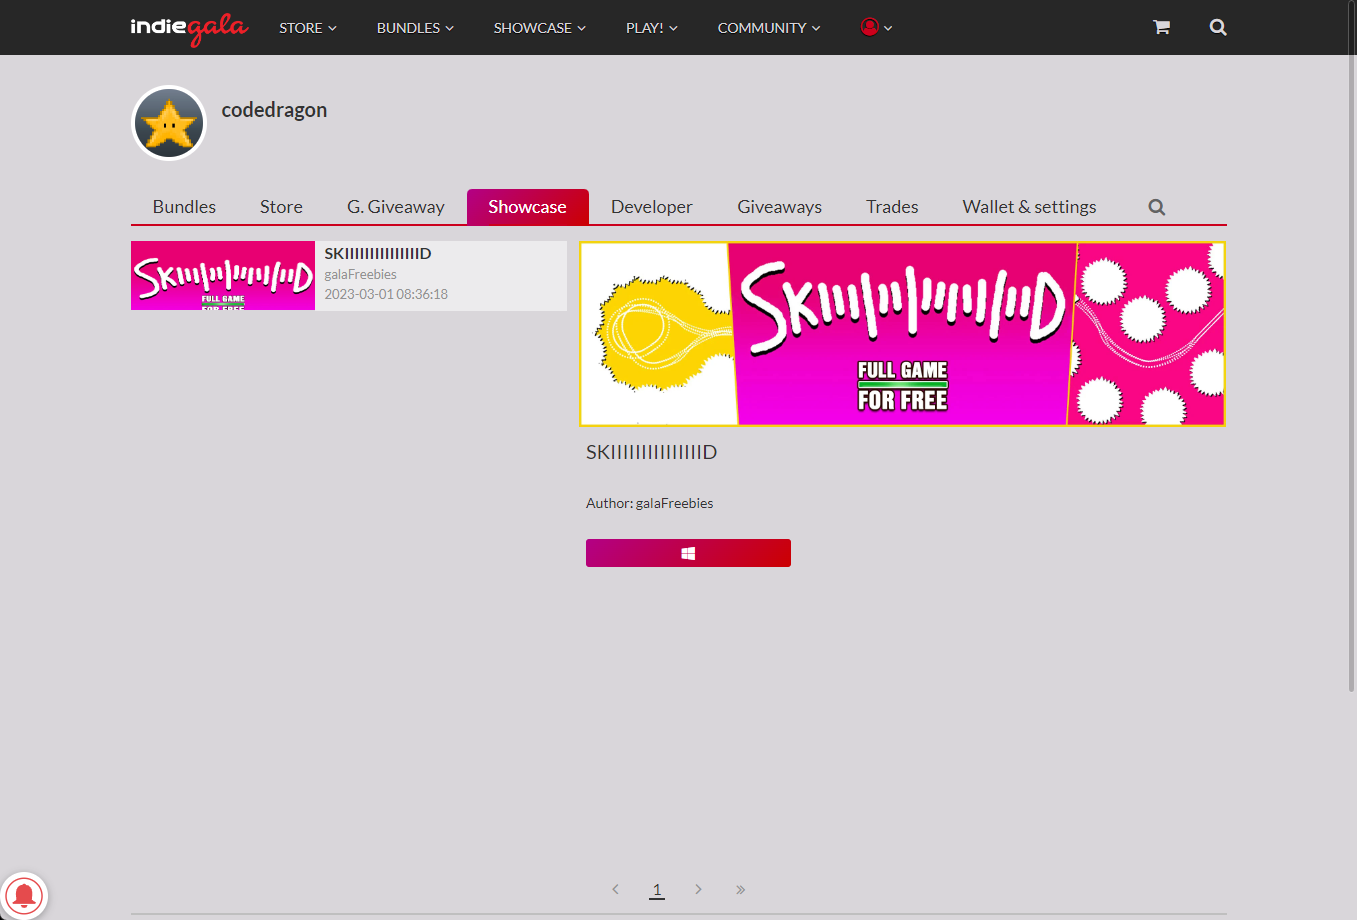
Task: Expand the STORE dropdown menu
Action: [x=308, y=28]
